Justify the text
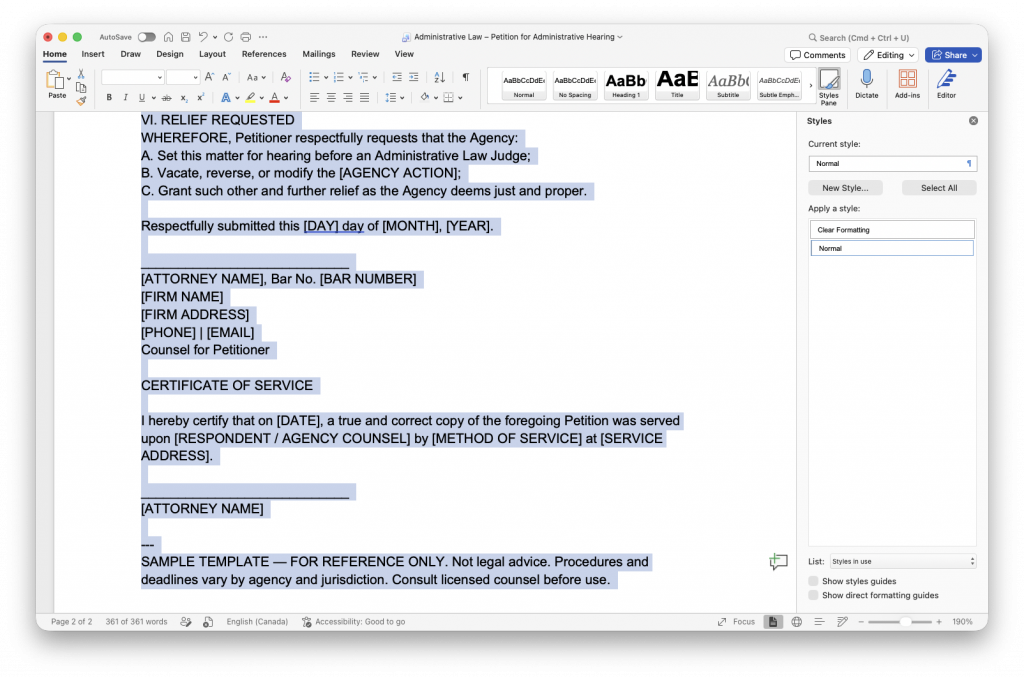Screen dimensions: 1024x678 (x=364, y=98)
